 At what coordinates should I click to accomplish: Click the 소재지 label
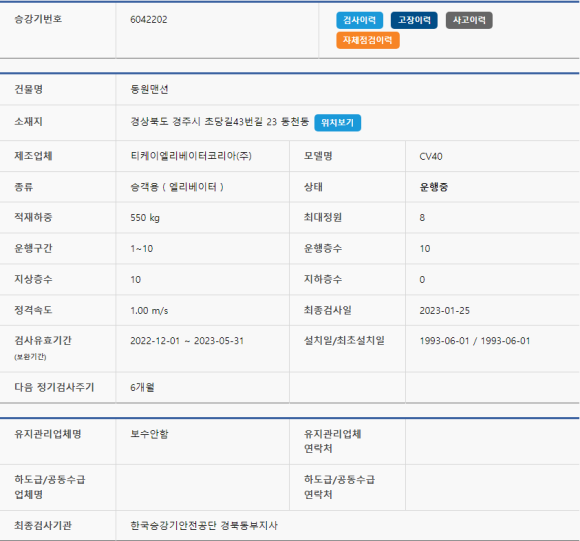[x=28, y=122]
